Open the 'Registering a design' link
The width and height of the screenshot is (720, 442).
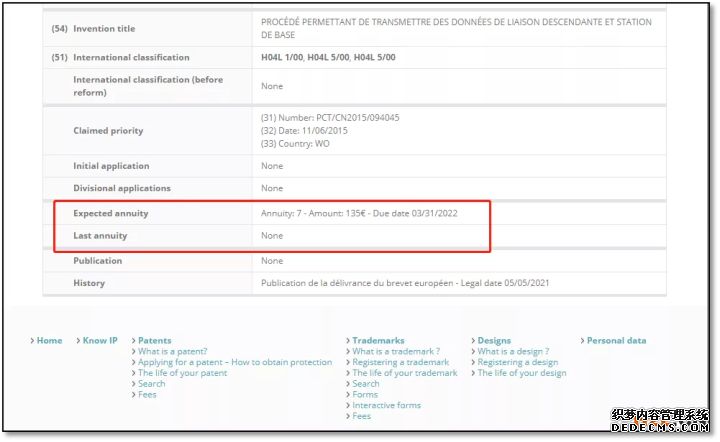[x=518, y=363]
